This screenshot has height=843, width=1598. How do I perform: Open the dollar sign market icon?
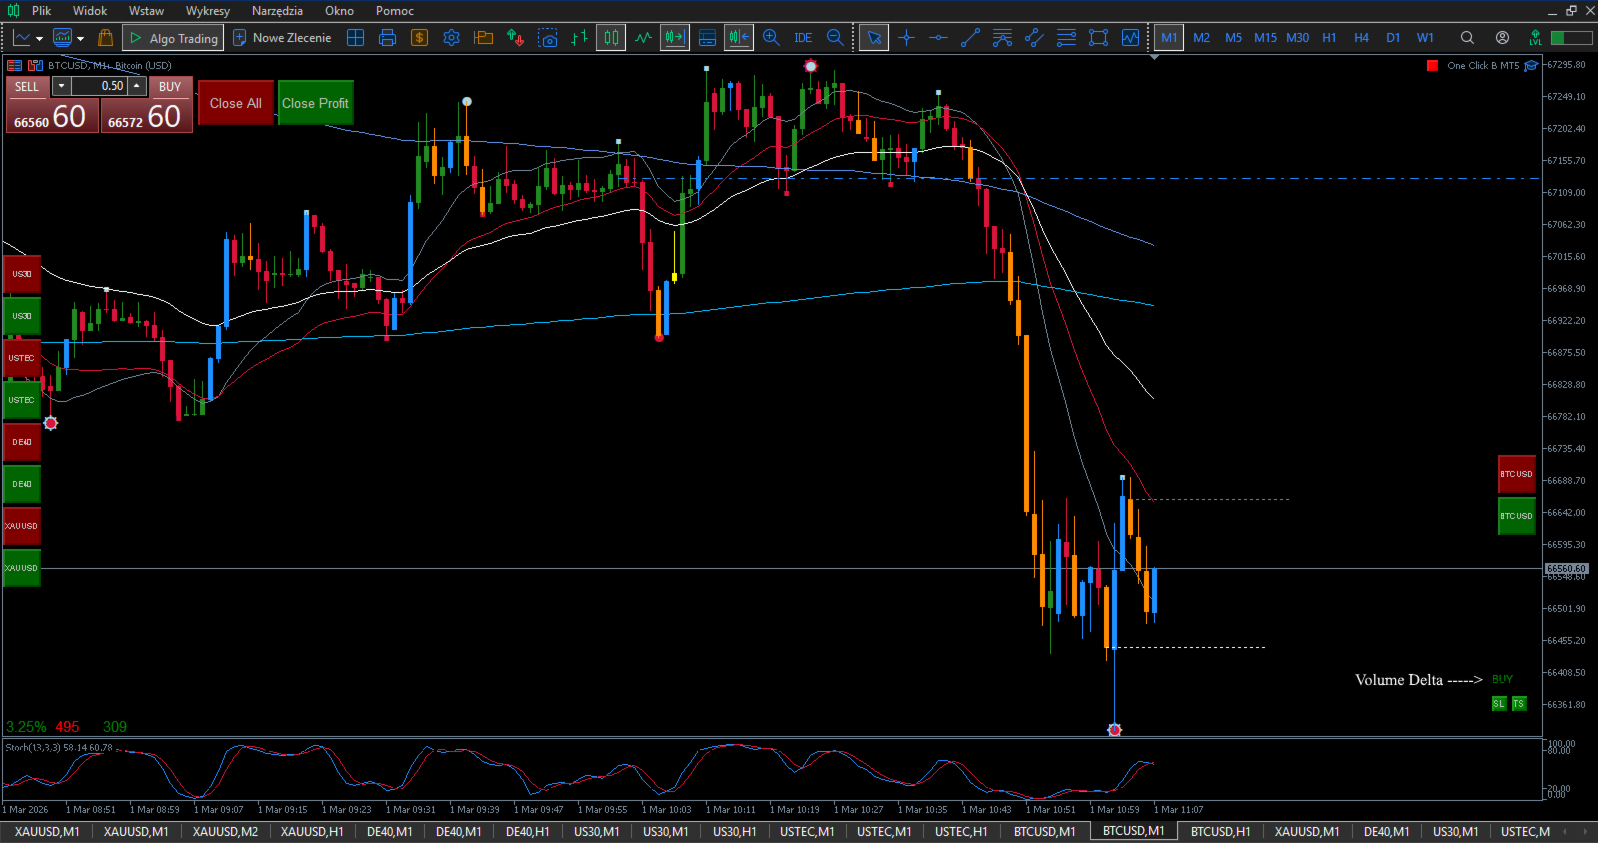(419, 38)
